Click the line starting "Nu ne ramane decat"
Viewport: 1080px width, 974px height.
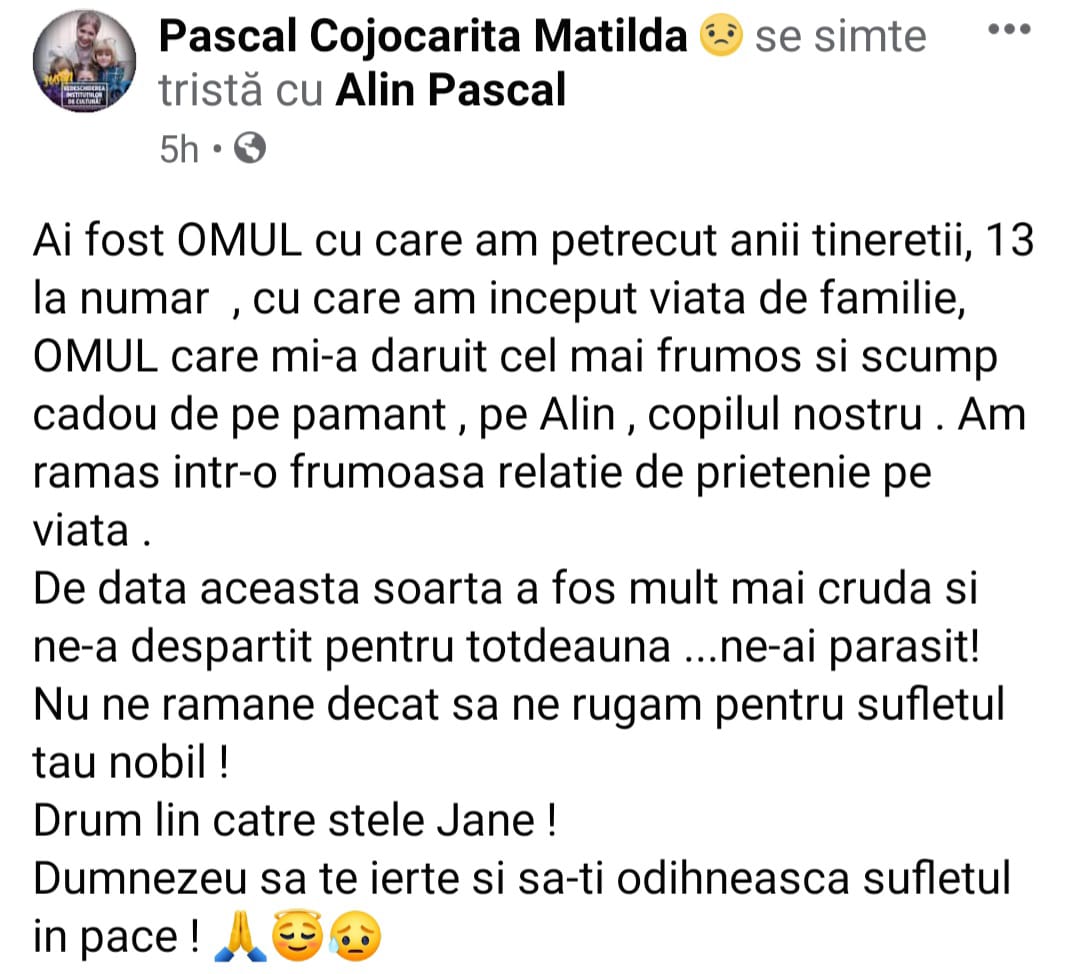[x=518, y=705]
